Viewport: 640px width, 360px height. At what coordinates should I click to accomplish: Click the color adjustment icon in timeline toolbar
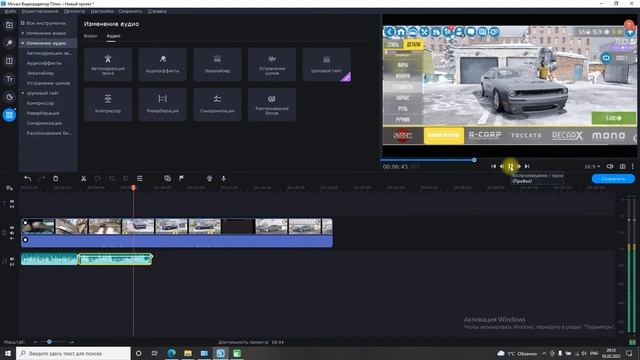(x=126, y=178)
